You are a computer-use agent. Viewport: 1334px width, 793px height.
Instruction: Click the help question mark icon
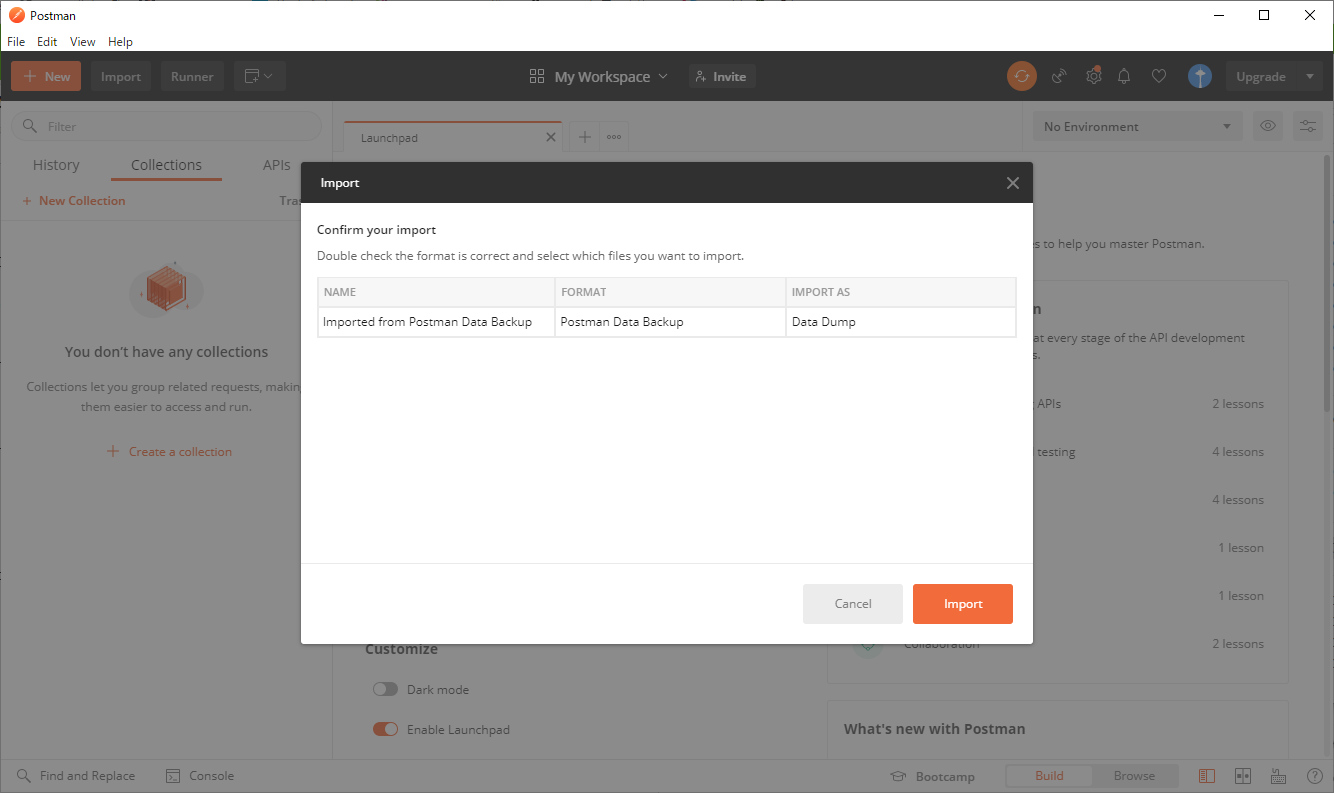[x=1315, y=776]
